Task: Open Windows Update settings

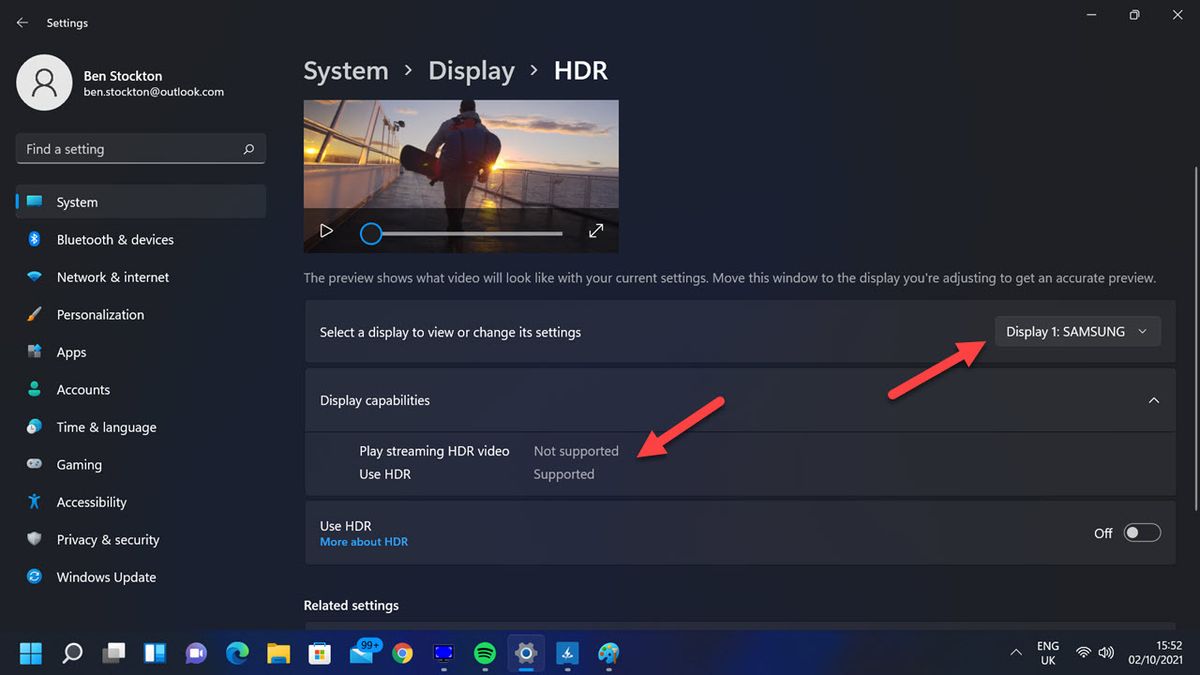Action: [106, 576]
